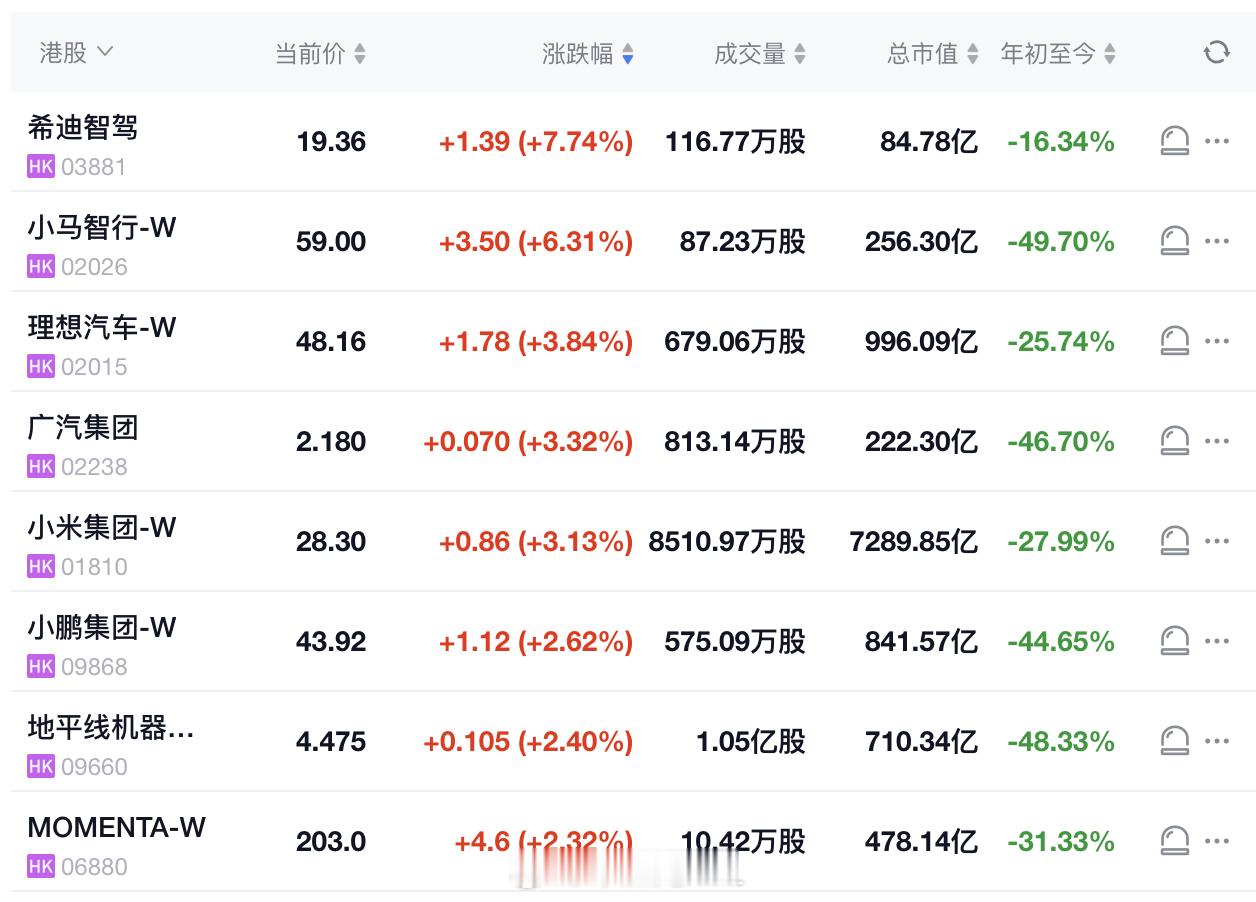The height and width of the screenshot is (902, 1256).
Task: Click the refresh icon in the table header
Action: point(1216,52)
